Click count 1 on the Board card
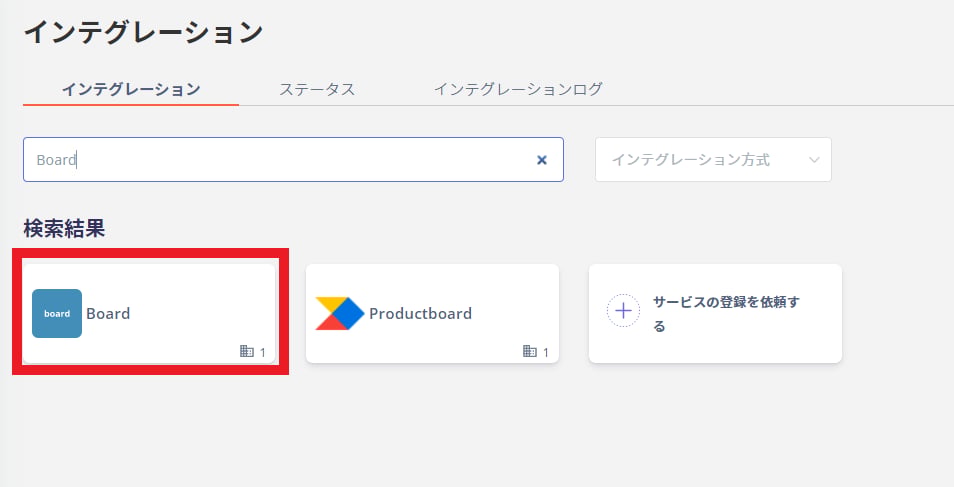The height and width of the screenshot is (487, 954). [262, 352]
